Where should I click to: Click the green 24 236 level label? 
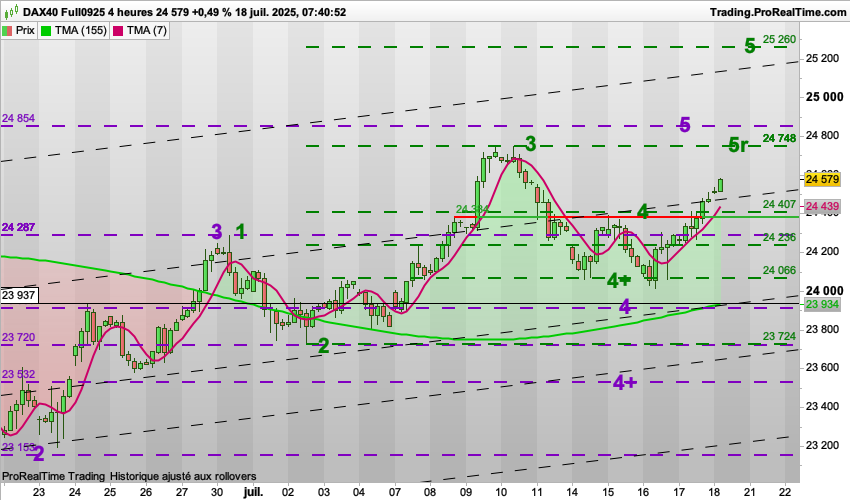(x=780, y=238)
